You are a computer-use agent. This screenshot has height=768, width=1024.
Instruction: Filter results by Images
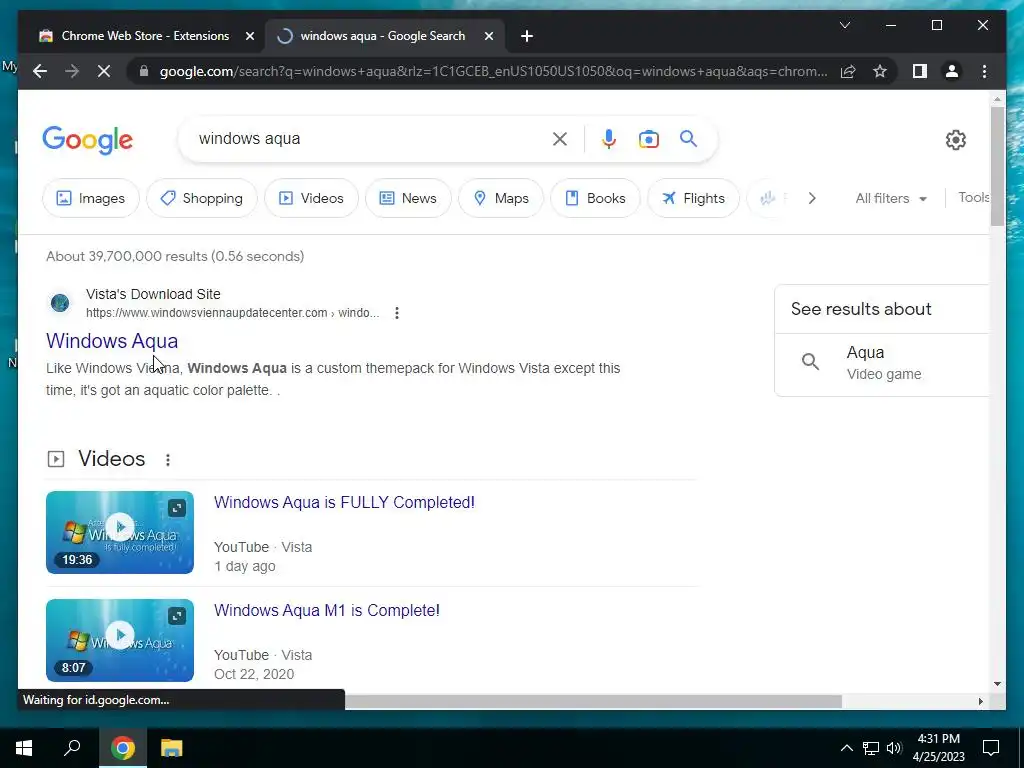click(x=91, y=199)
